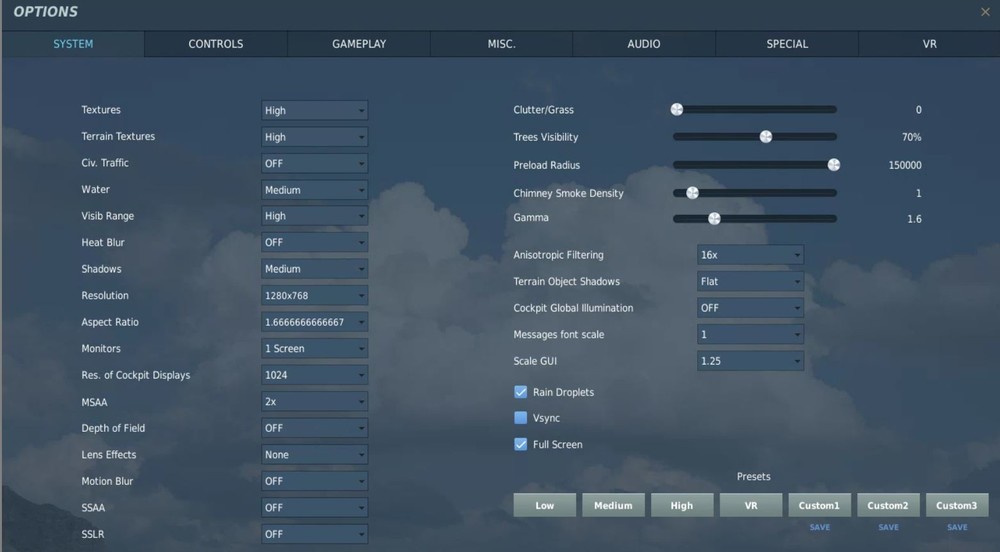
Task: Open the Anisotropic Filtering dropdown
Action: pyautogui.click(x=750, y=255)
